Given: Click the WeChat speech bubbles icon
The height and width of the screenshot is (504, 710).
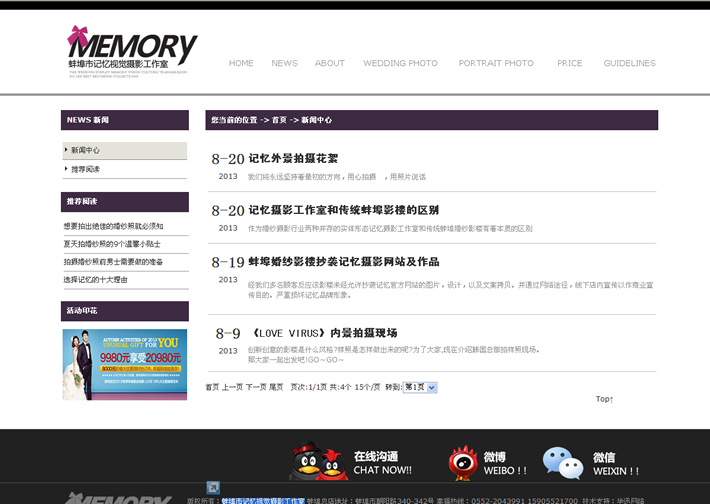Looking at the screenshot, I should point(562,462).
